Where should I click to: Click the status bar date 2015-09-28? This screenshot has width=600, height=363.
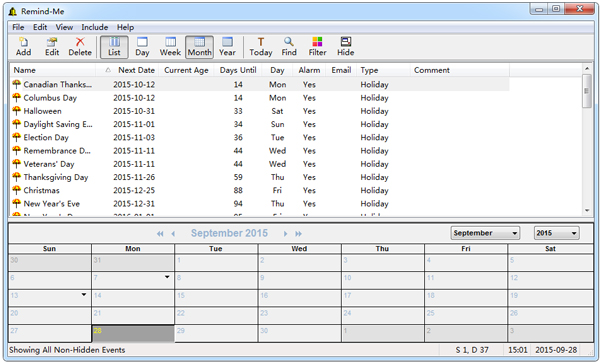[556, 350]
